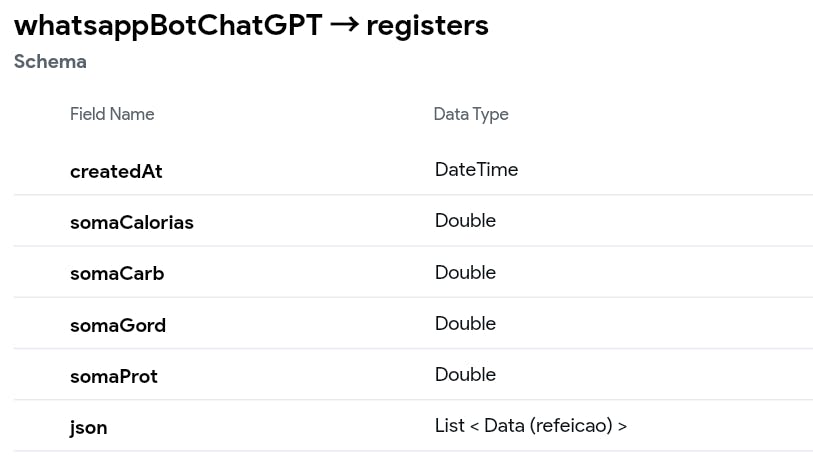
Task: Click the Schema section heading
Action: coord(50,62)
